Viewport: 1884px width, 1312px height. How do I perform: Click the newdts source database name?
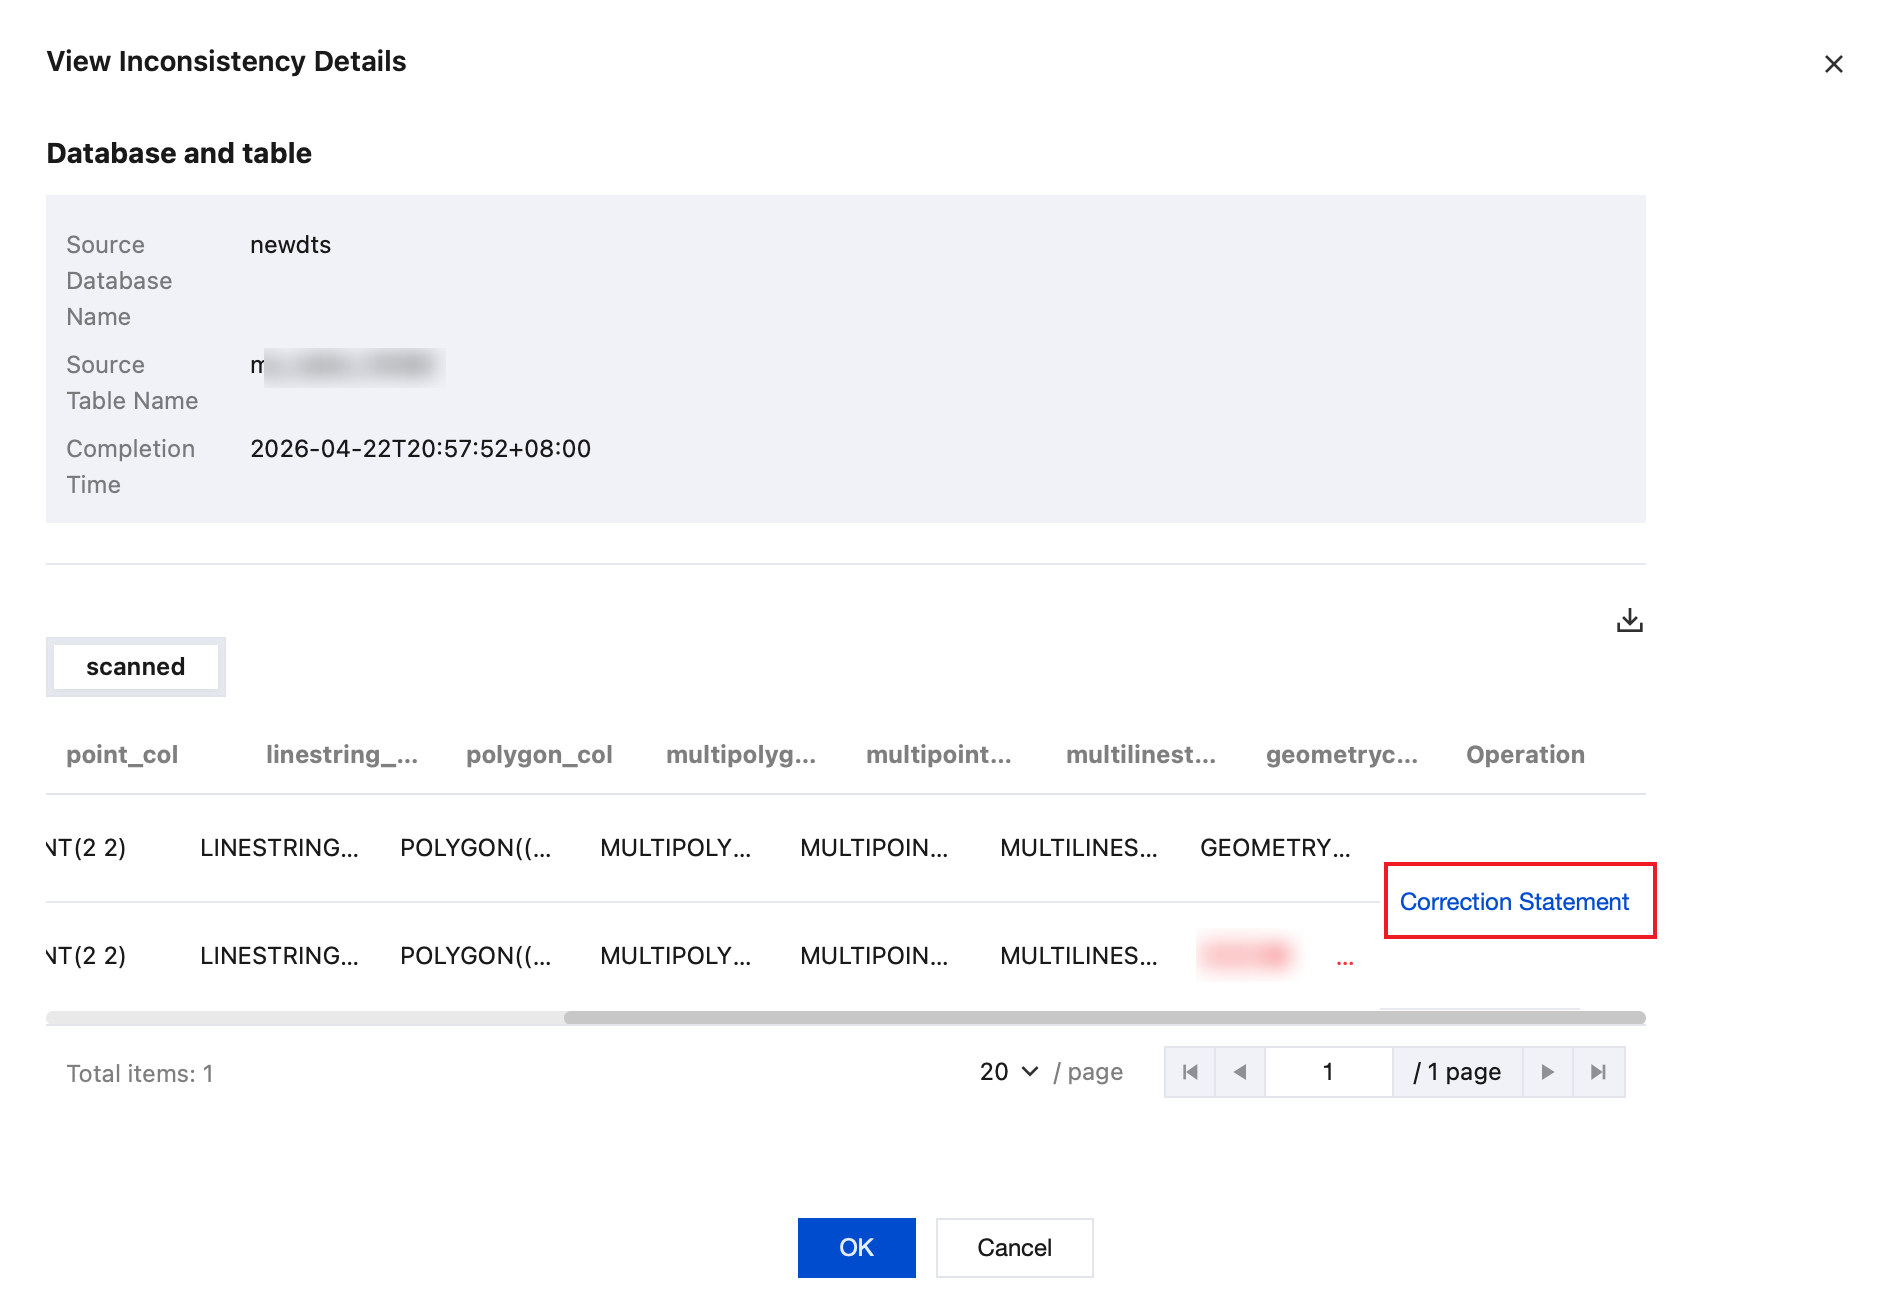tap(290, 245)
